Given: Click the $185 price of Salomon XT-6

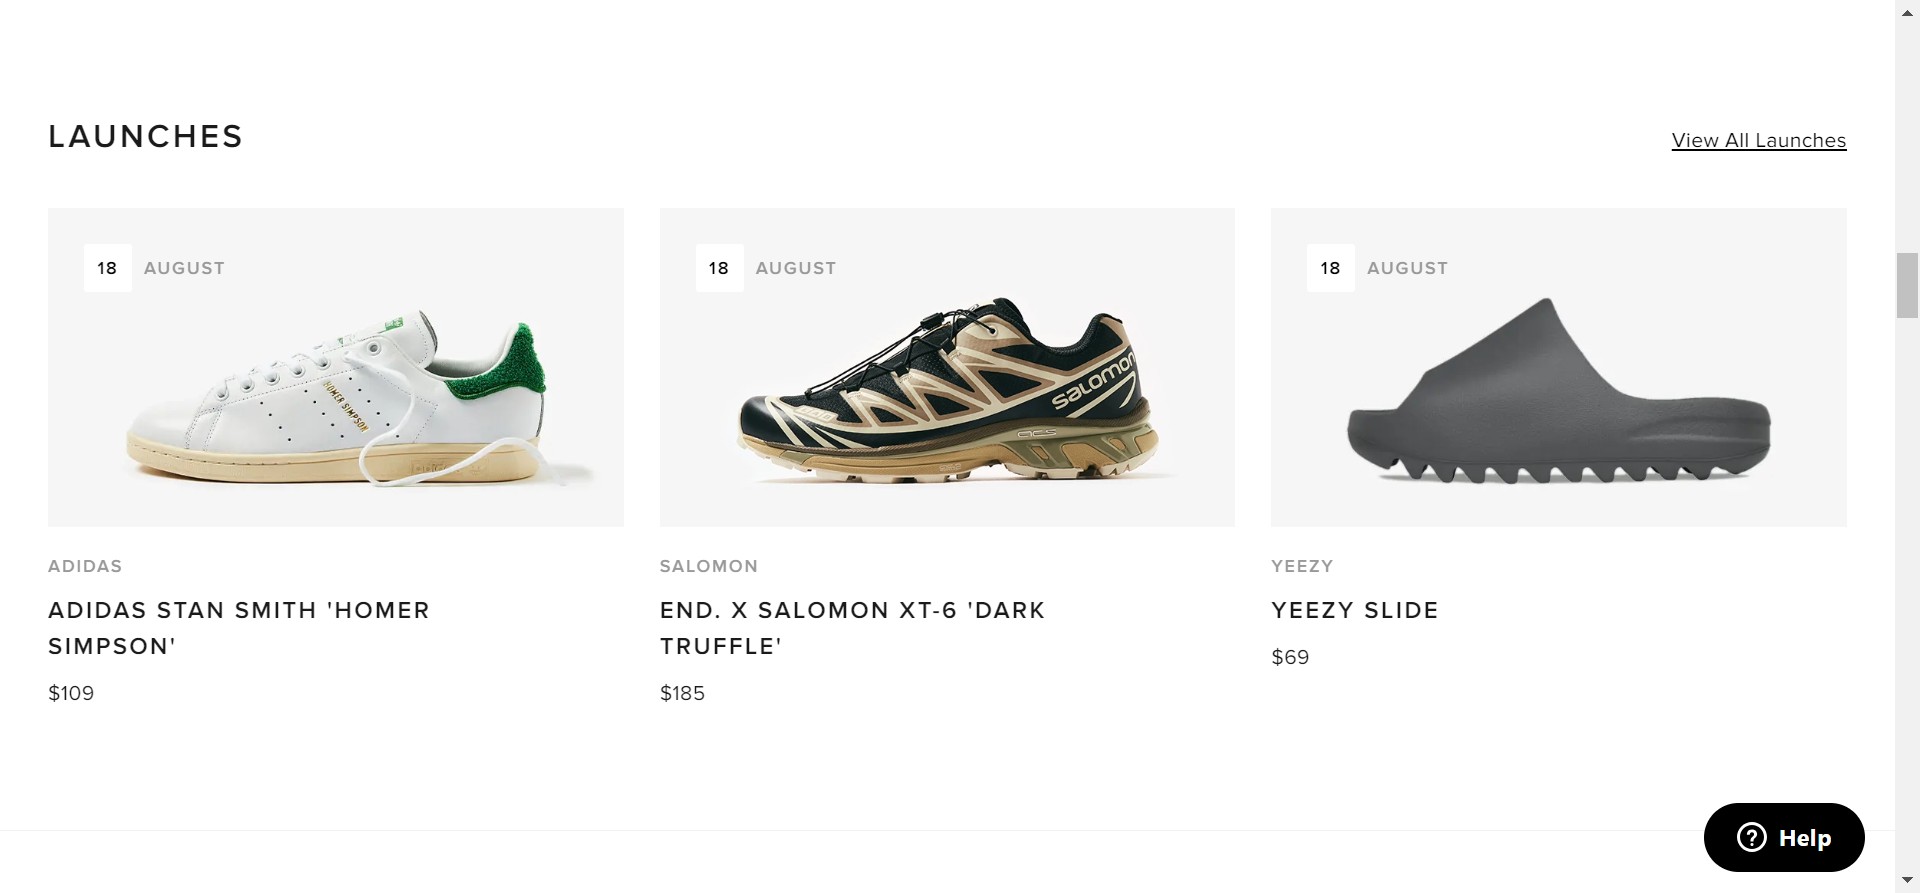Looking at the screenshot, I should click(682, 693).
